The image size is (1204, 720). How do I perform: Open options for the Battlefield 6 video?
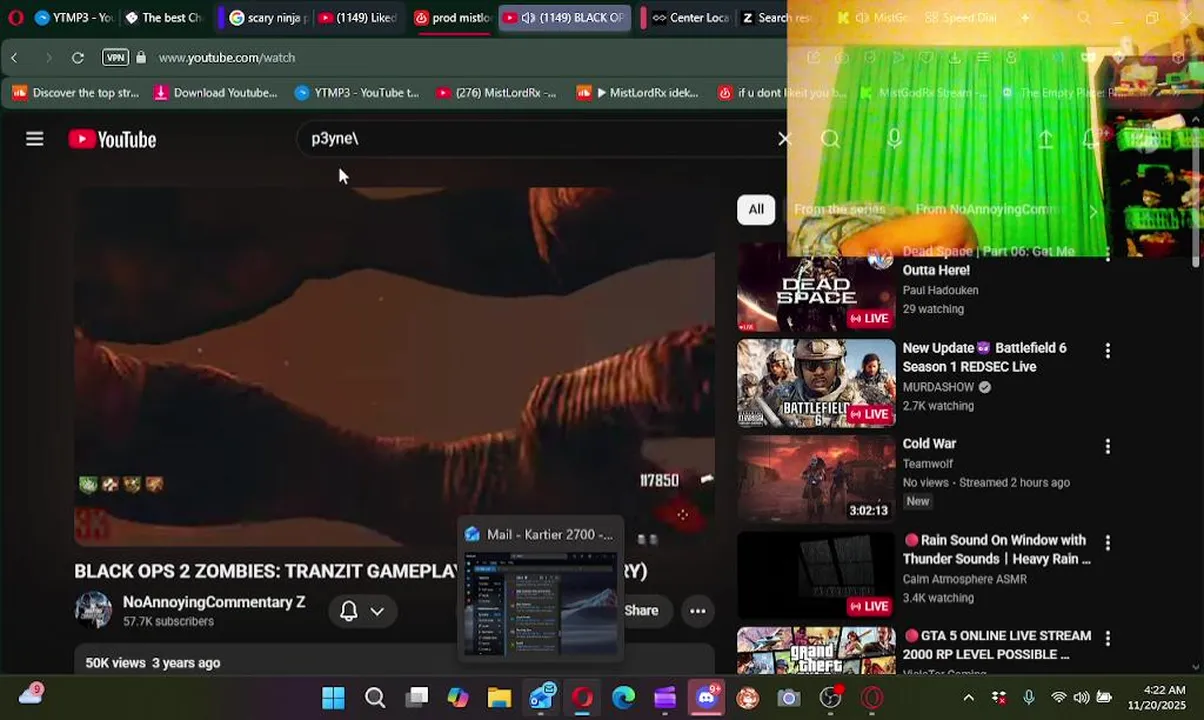[1107, 351]
